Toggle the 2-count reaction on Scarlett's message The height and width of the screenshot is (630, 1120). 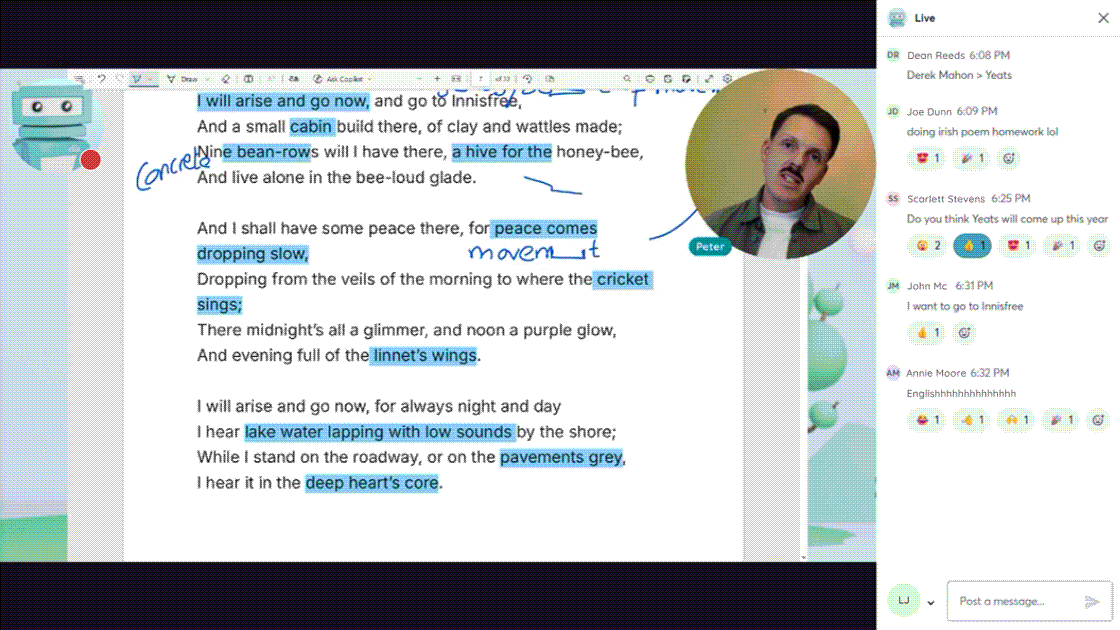pyautogui.click(x=928, y=246)
